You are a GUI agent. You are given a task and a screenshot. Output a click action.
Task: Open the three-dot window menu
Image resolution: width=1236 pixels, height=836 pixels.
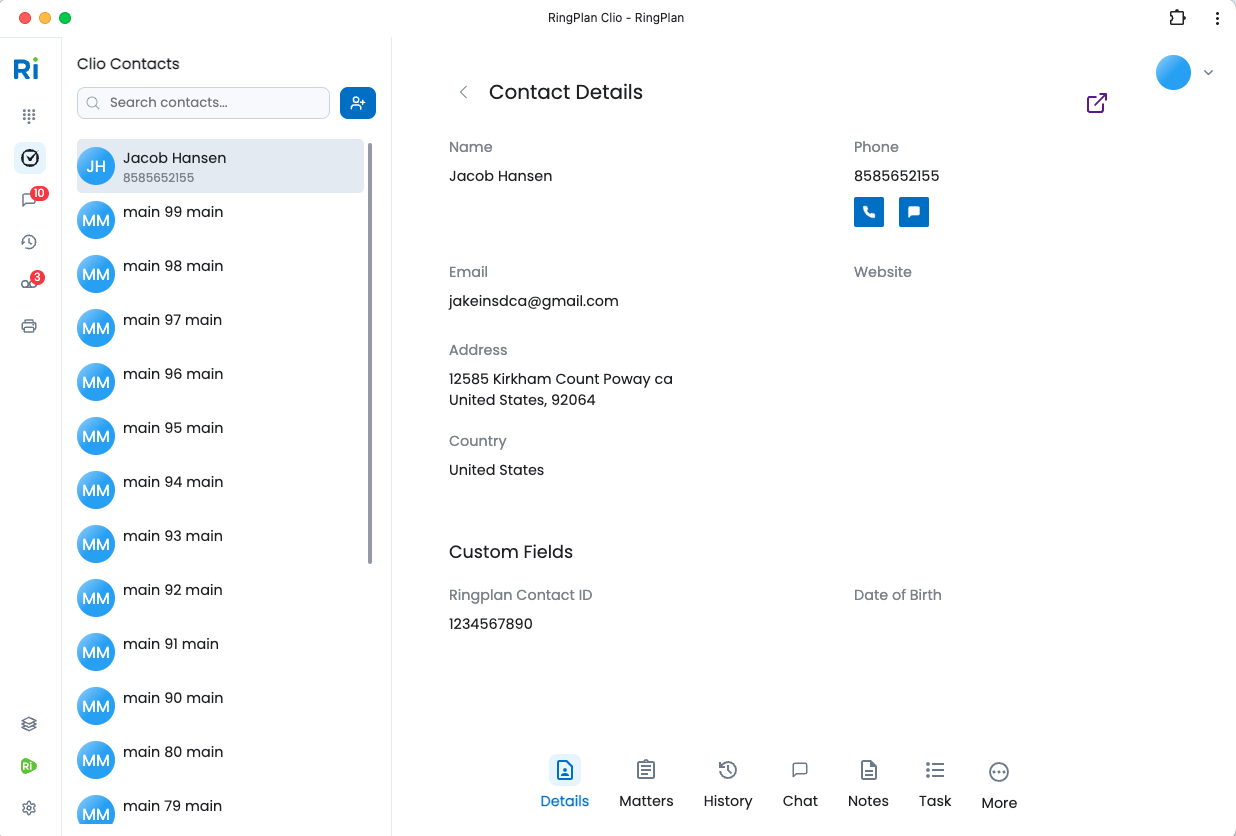(x=1217, y=18)
